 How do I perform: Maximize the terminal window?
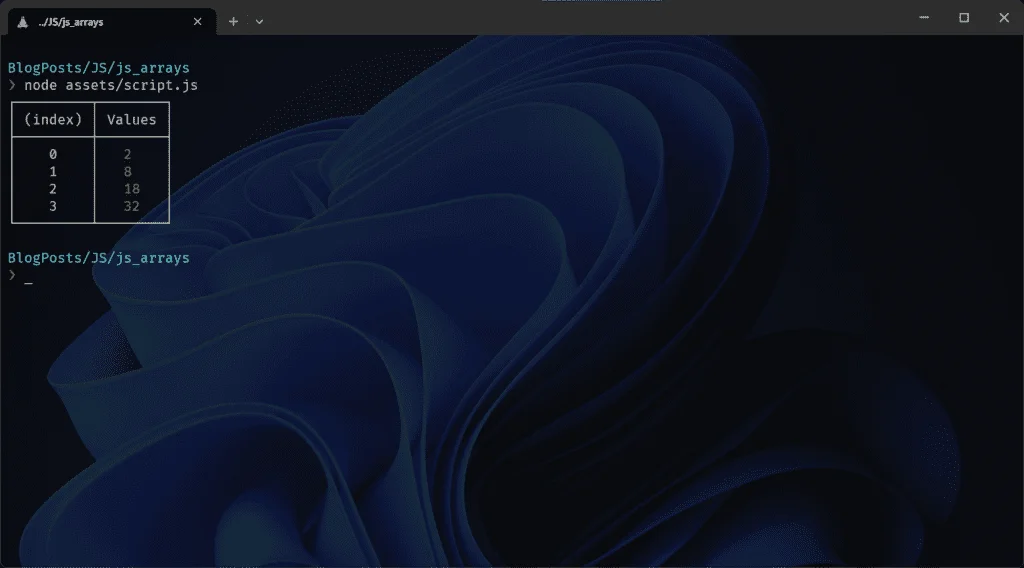tap(964, 18)
